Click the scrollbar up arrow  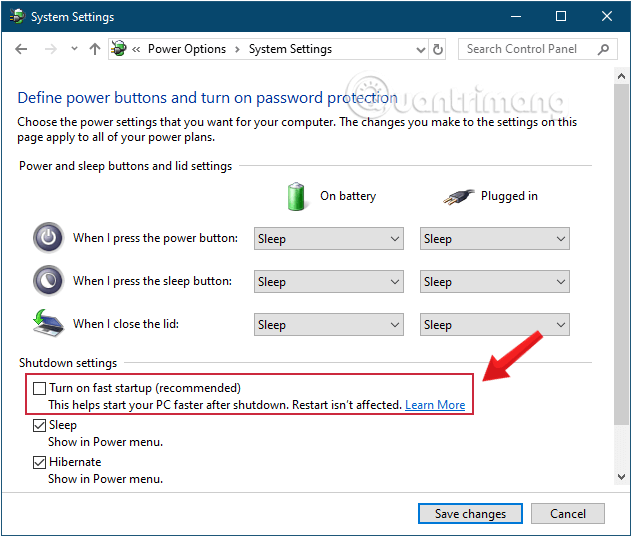coord(621,76)
